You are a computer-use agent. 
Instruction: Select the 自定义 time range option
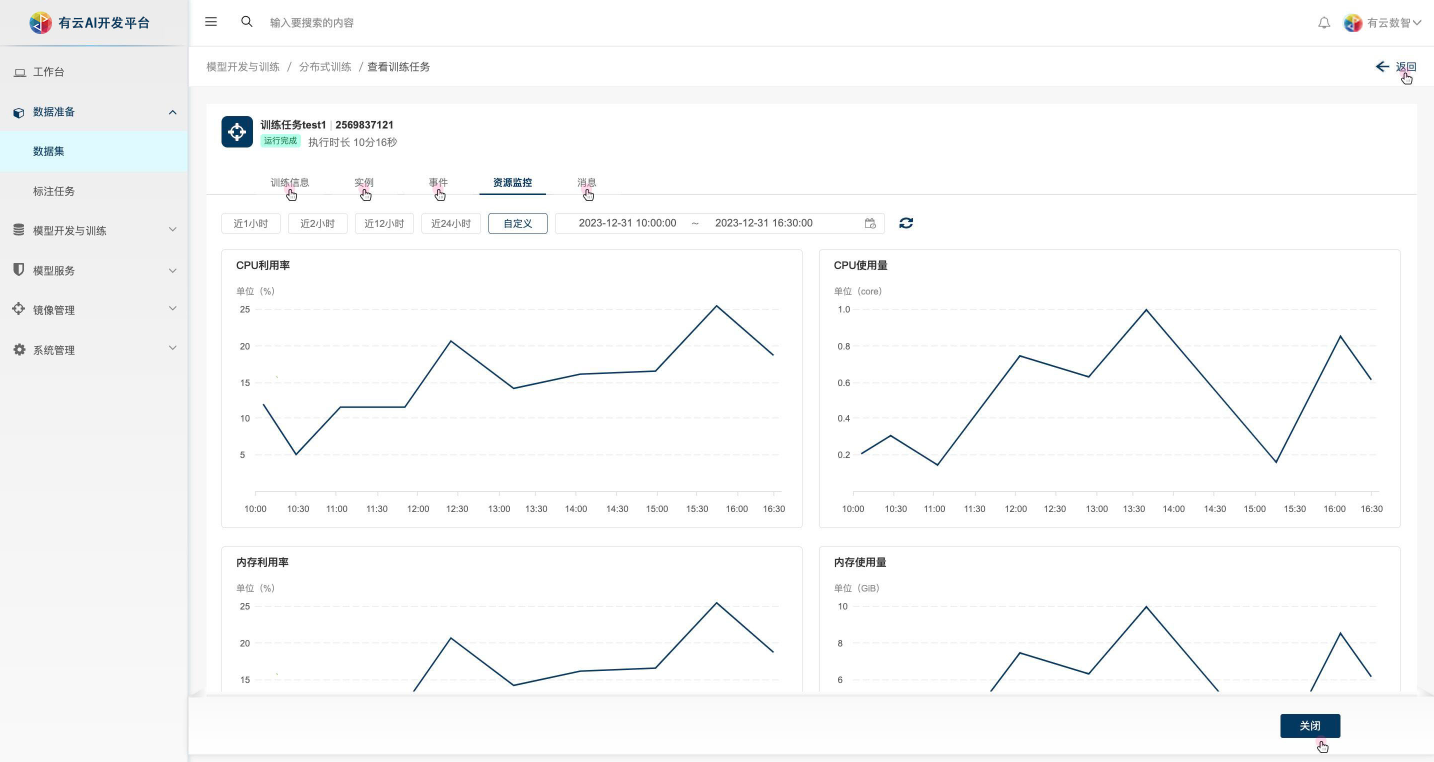(x=518, y=223)
